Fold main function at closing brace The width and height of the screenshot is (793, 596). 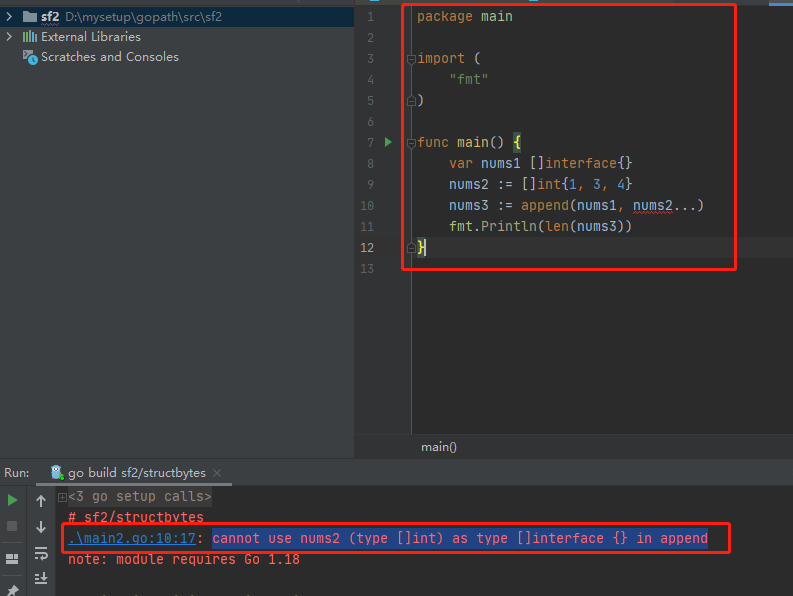[x=411, y=247]
